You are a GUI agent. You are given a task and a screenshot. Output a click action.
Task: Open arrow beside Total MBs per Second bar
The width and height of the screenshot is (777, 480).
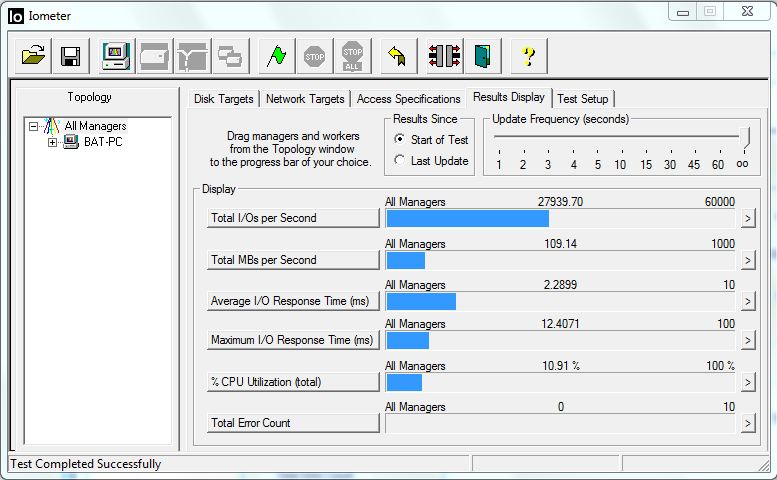pos(748,260)
